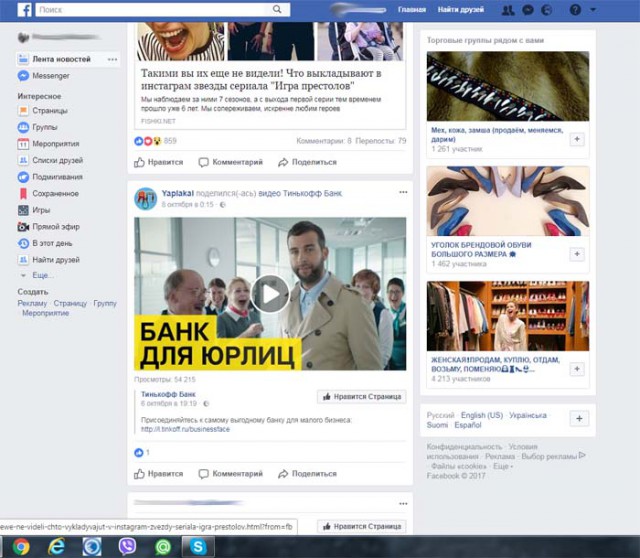The width and height of the screenshot is (640, 558).
Task: Open Комментарии: 8 count
Action: 324,141
